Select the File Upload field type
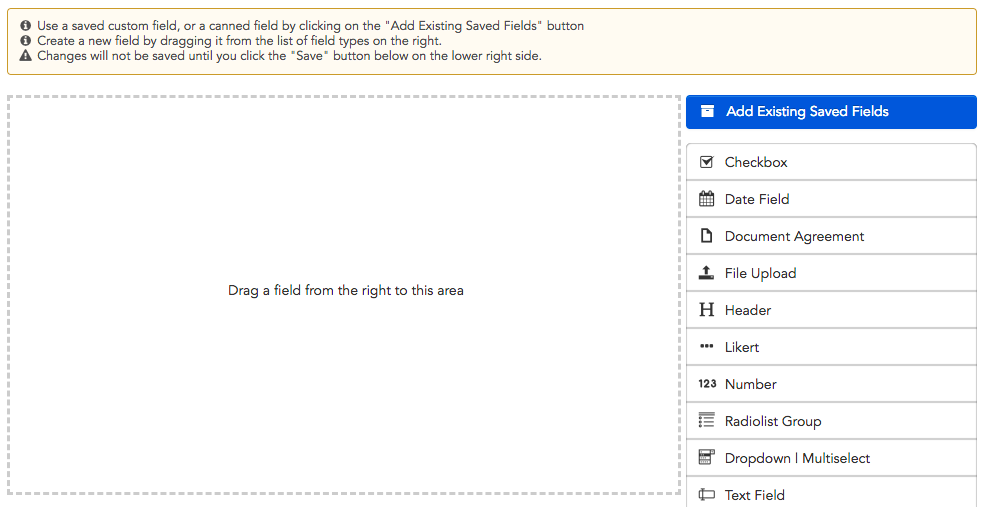994x507 pixels. pyautogui.click(x=831, y=273)
